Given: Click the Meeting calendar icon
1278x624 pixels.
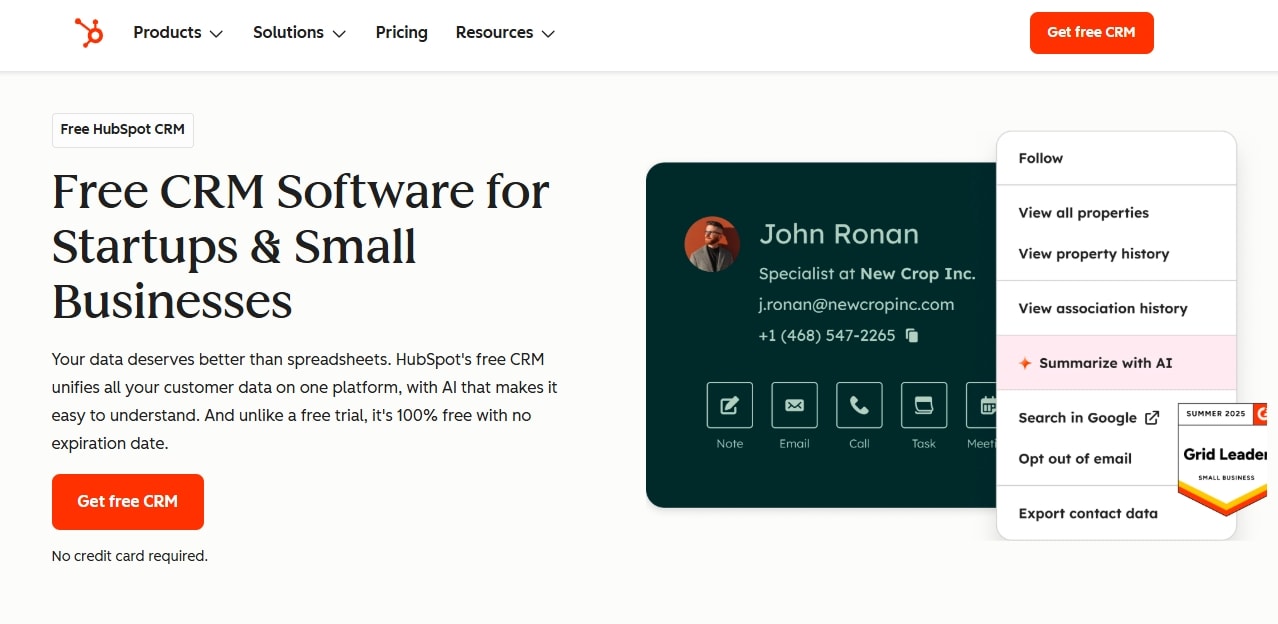Looking at the screenshot, I should point(982,405).
